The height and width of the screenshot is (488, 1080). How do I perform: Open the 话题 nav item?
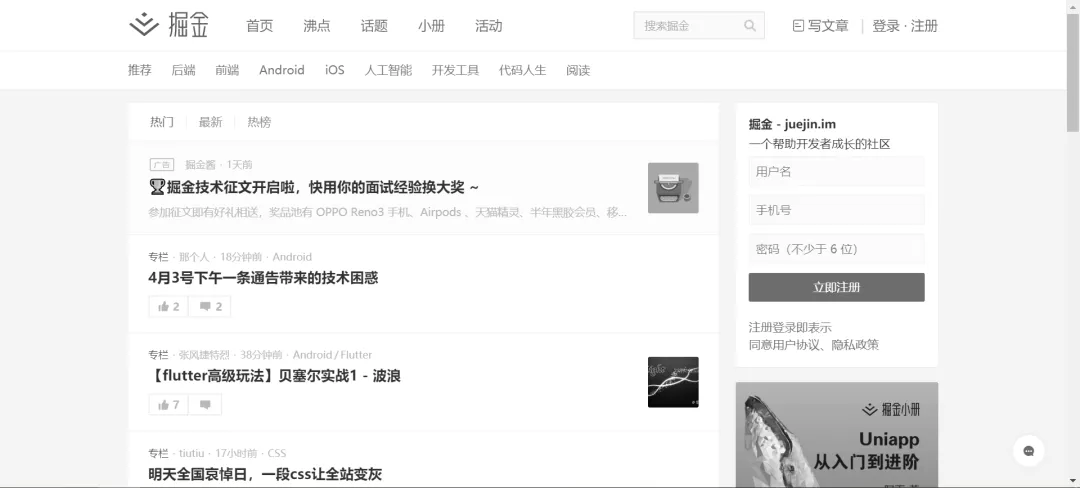click(374, 26)
